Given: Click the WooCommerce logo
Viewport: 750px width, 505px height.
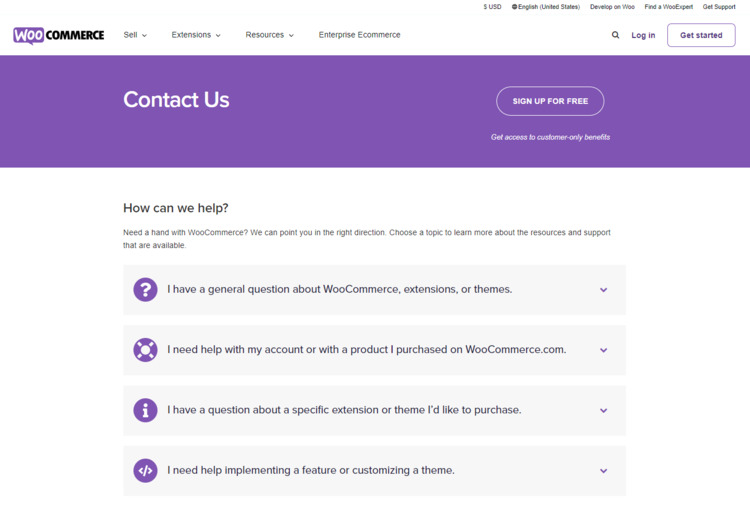Looking at the screenshot, I should [58, 35].
